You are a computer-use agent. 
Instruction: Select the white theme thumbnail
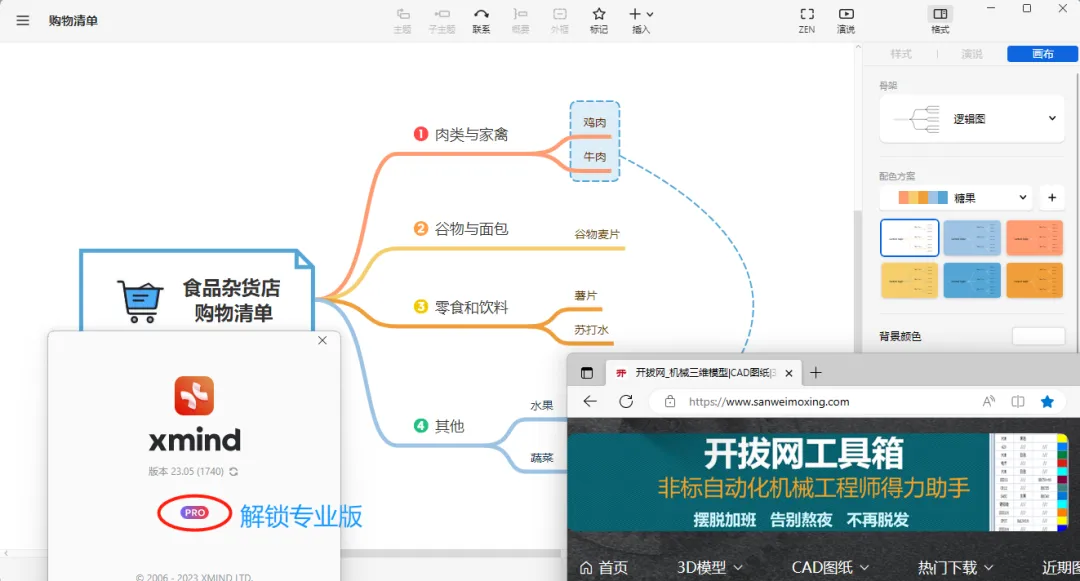(x=909, y=238)
